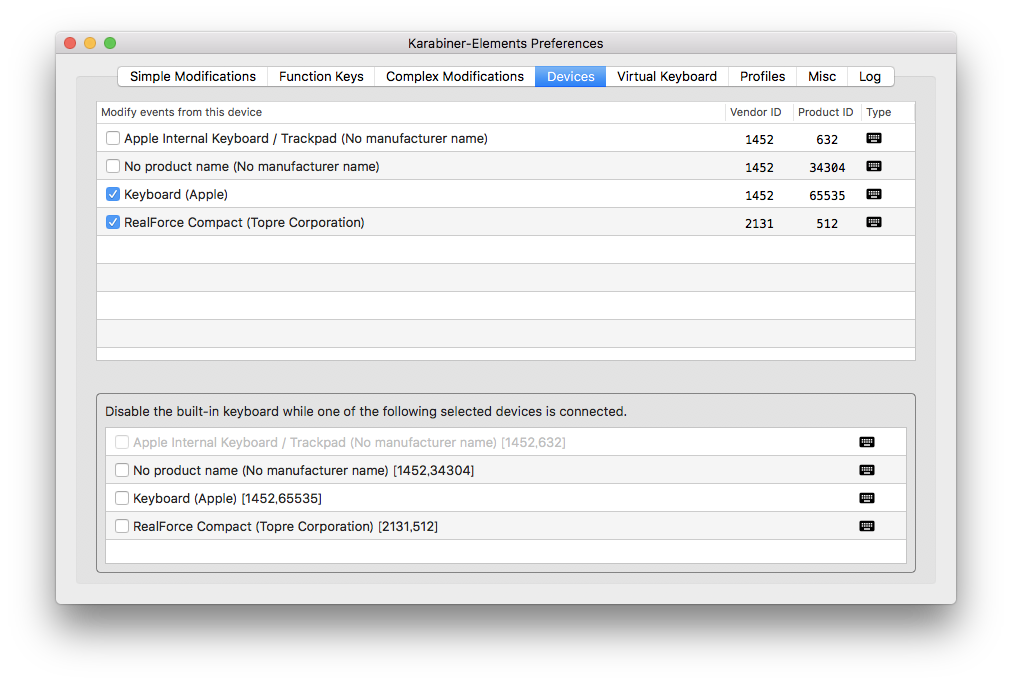Select 'RealForce Compact (Topre Corporation)' top row text
Image resolution: width=1012 pixels, height=684 pixels.
click(x=244, y=223)
